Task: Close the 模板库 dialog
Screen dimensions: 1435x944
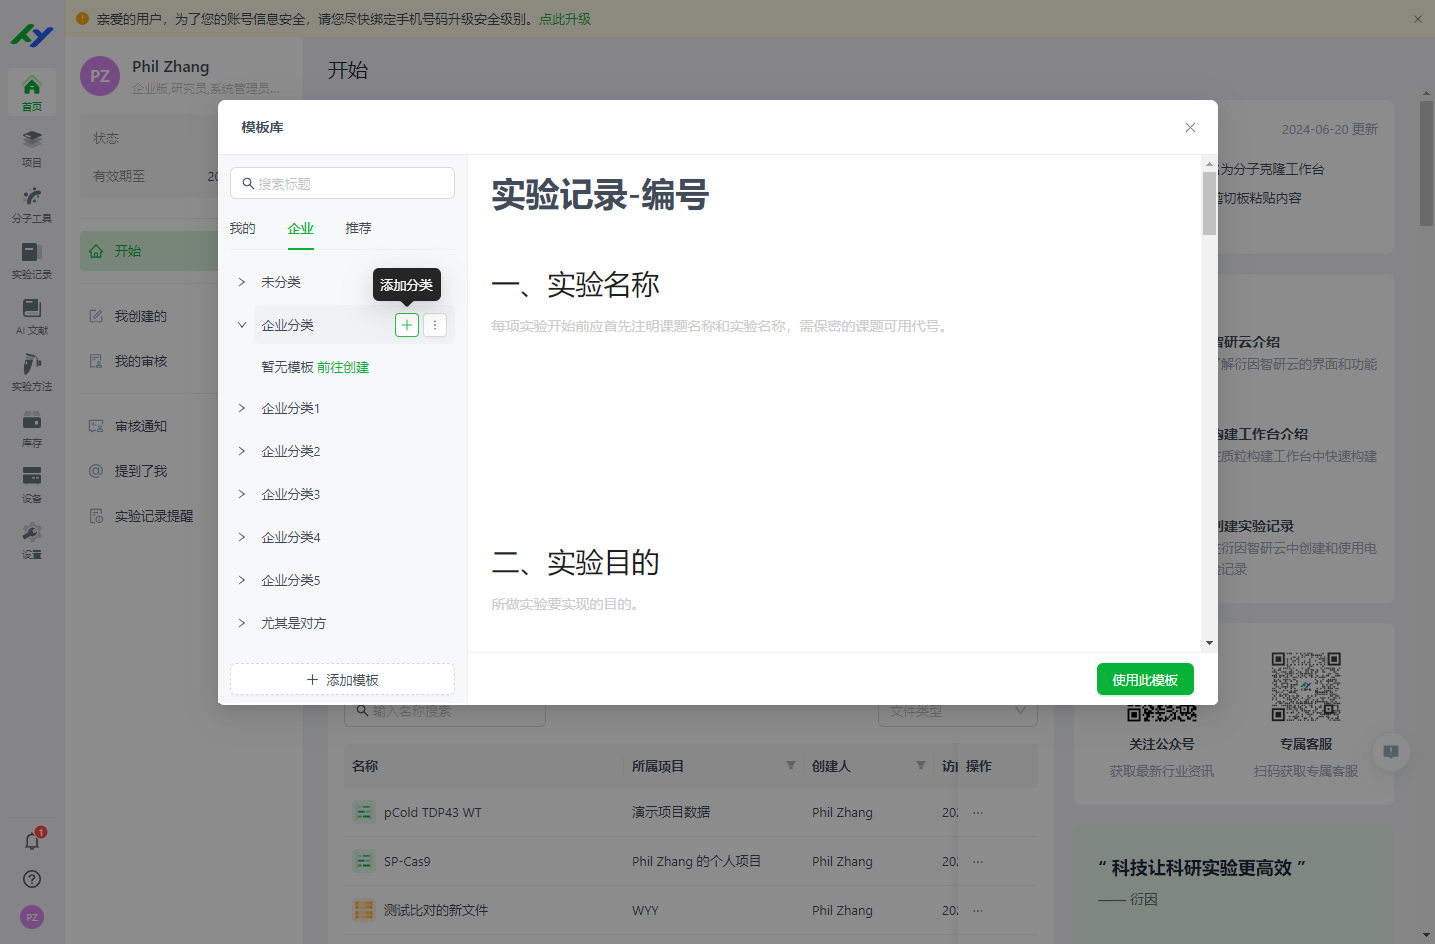Action: pyautogui.click(x=1190, y=127)
